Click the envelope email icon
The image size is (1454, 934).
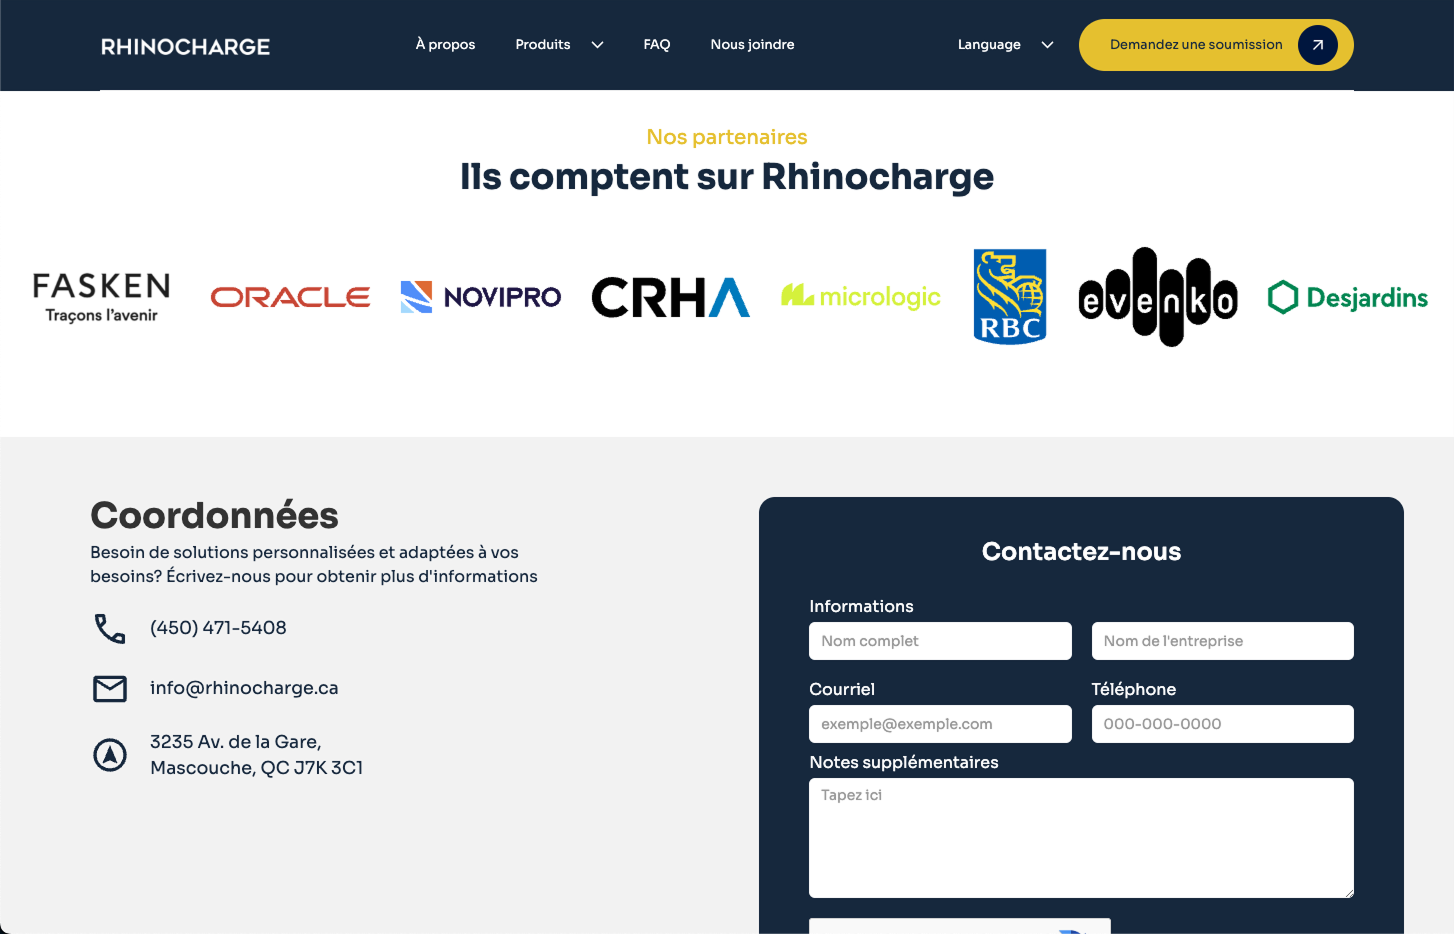point(110,688)
